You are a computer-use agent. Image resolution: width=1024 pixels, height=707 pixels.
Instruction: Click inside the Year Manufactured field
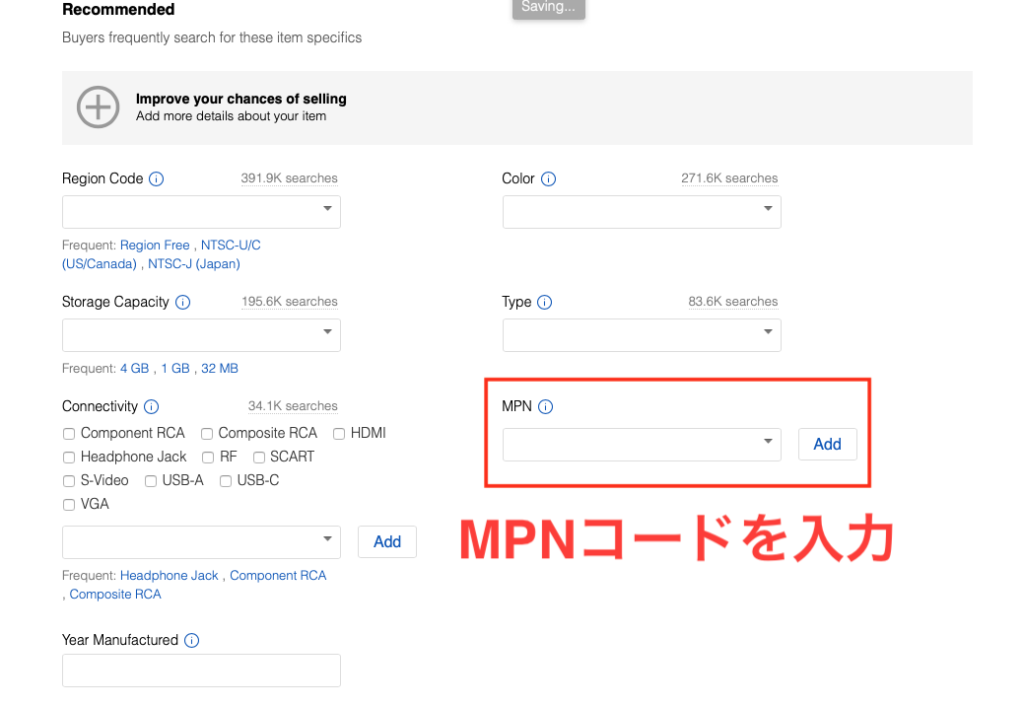(200, 670)
